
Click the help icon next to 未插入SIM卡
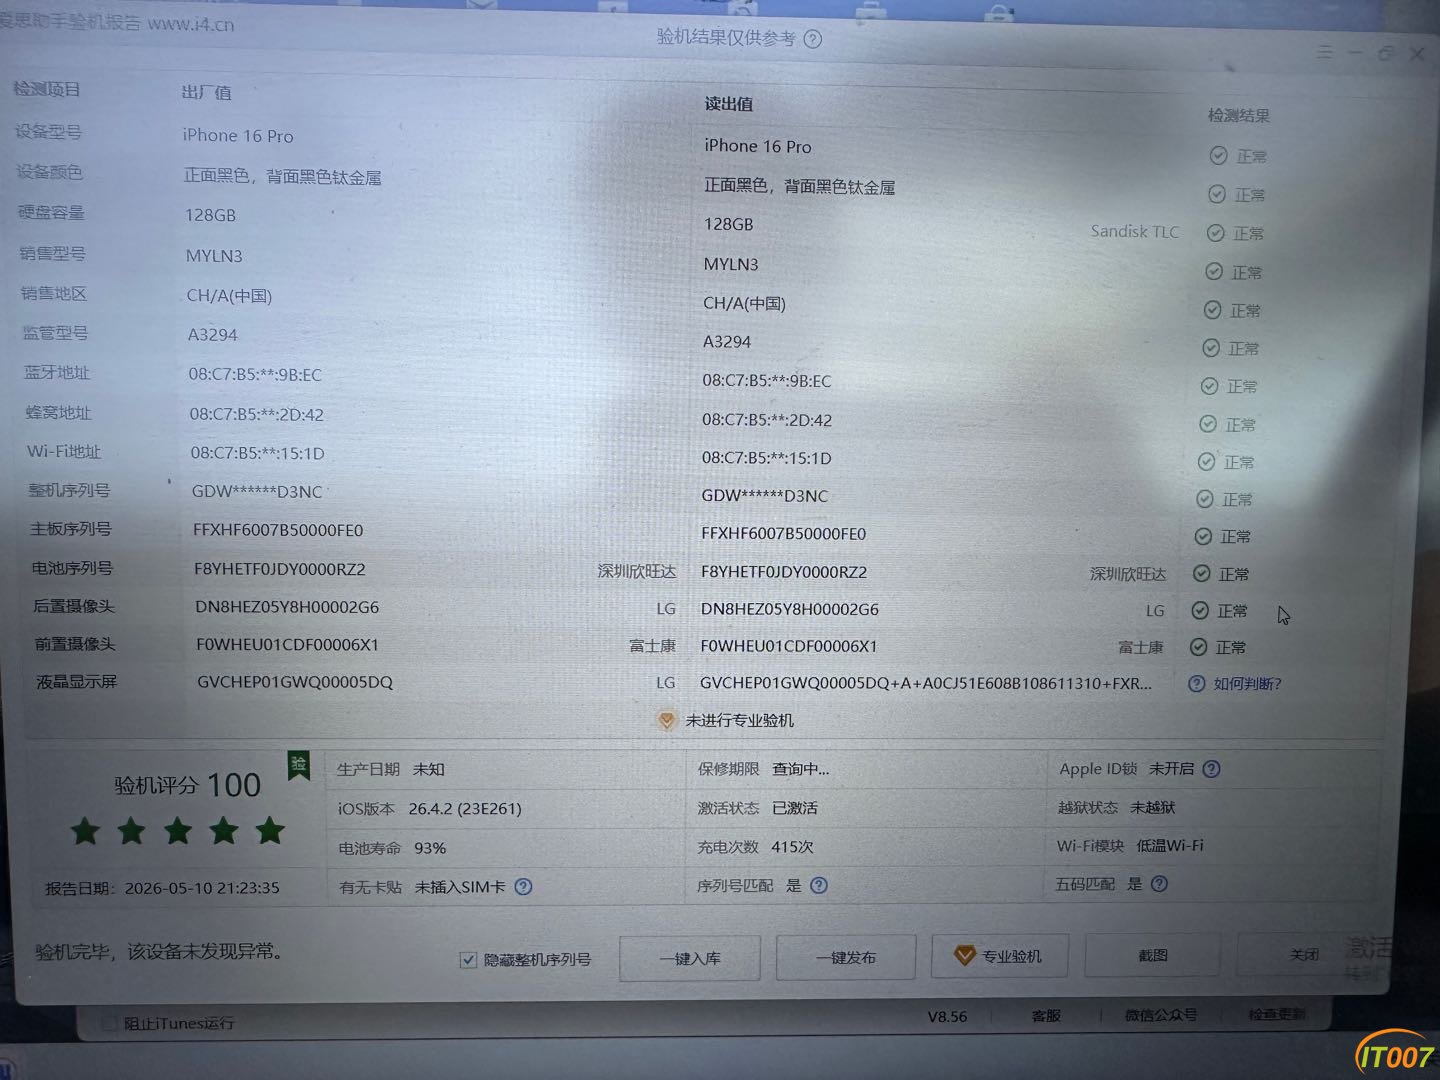[x=523, y=886]
